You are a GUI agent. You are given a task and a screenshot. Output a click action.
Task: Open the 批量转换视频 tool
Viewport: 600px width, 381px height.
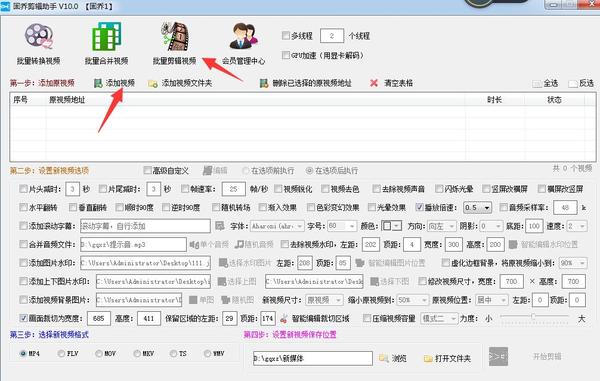click(x=38, y=44)
